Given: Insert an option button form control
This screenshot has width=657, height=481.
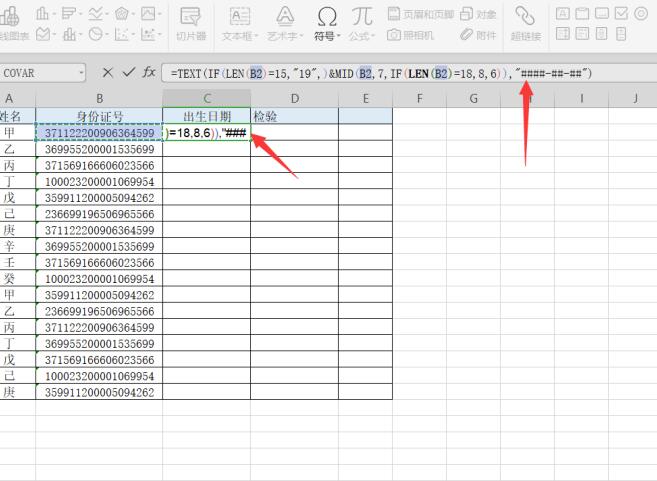Looking at the screenshot, I should click(641, 14).
